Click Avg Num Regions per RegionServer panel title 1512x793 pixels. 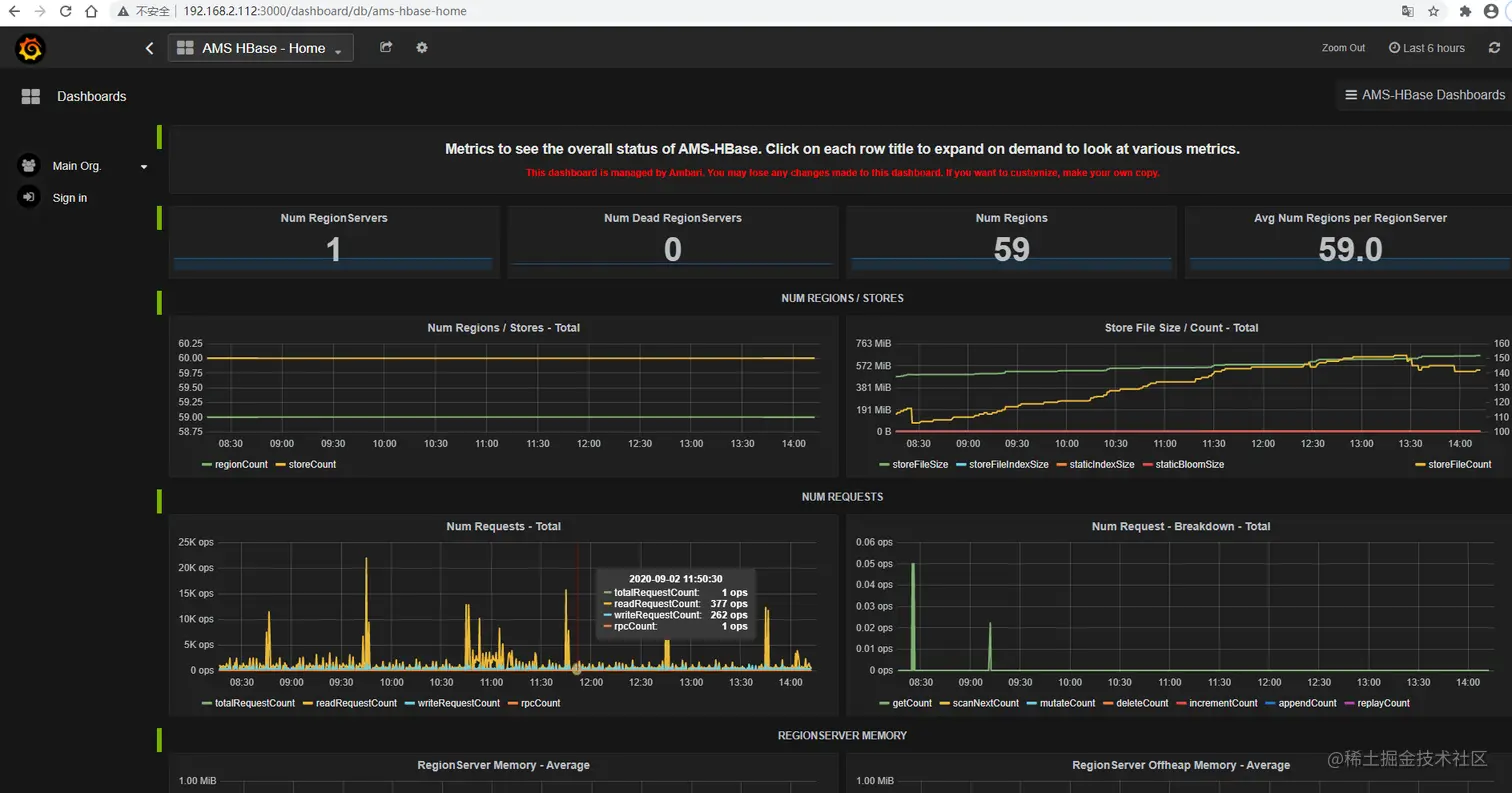(1350, 218)
